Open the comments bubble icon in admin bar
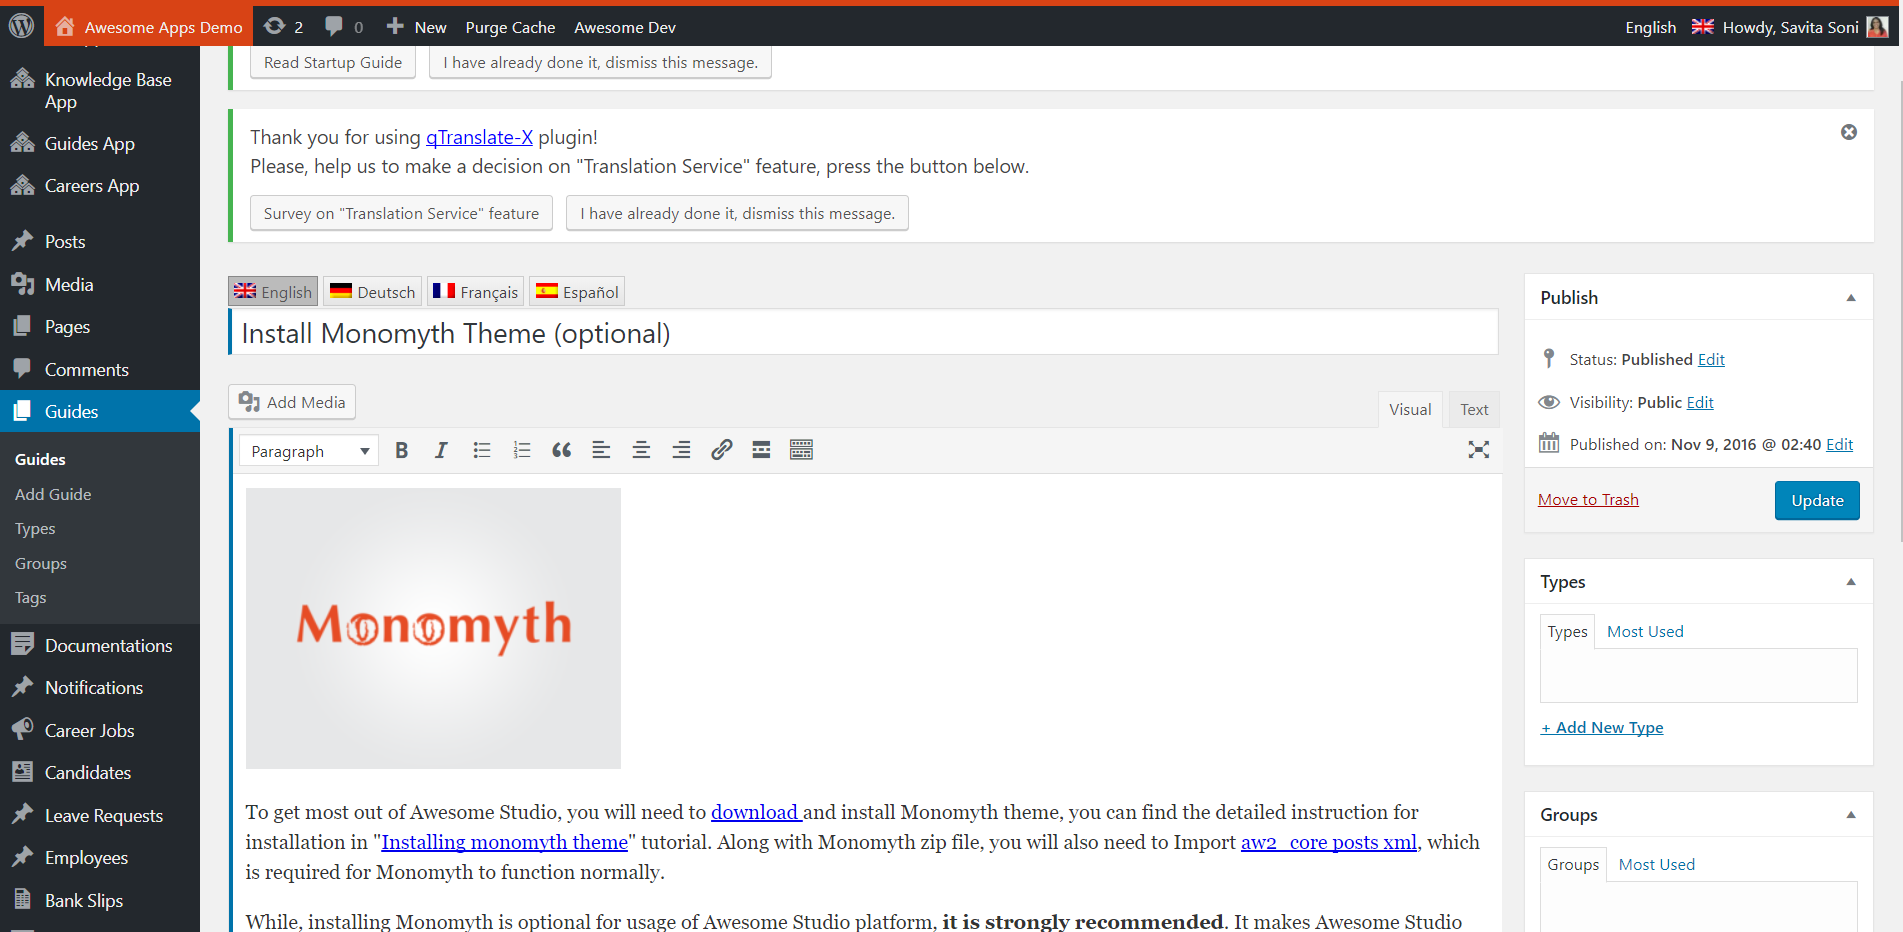 (x=344, y=27)
